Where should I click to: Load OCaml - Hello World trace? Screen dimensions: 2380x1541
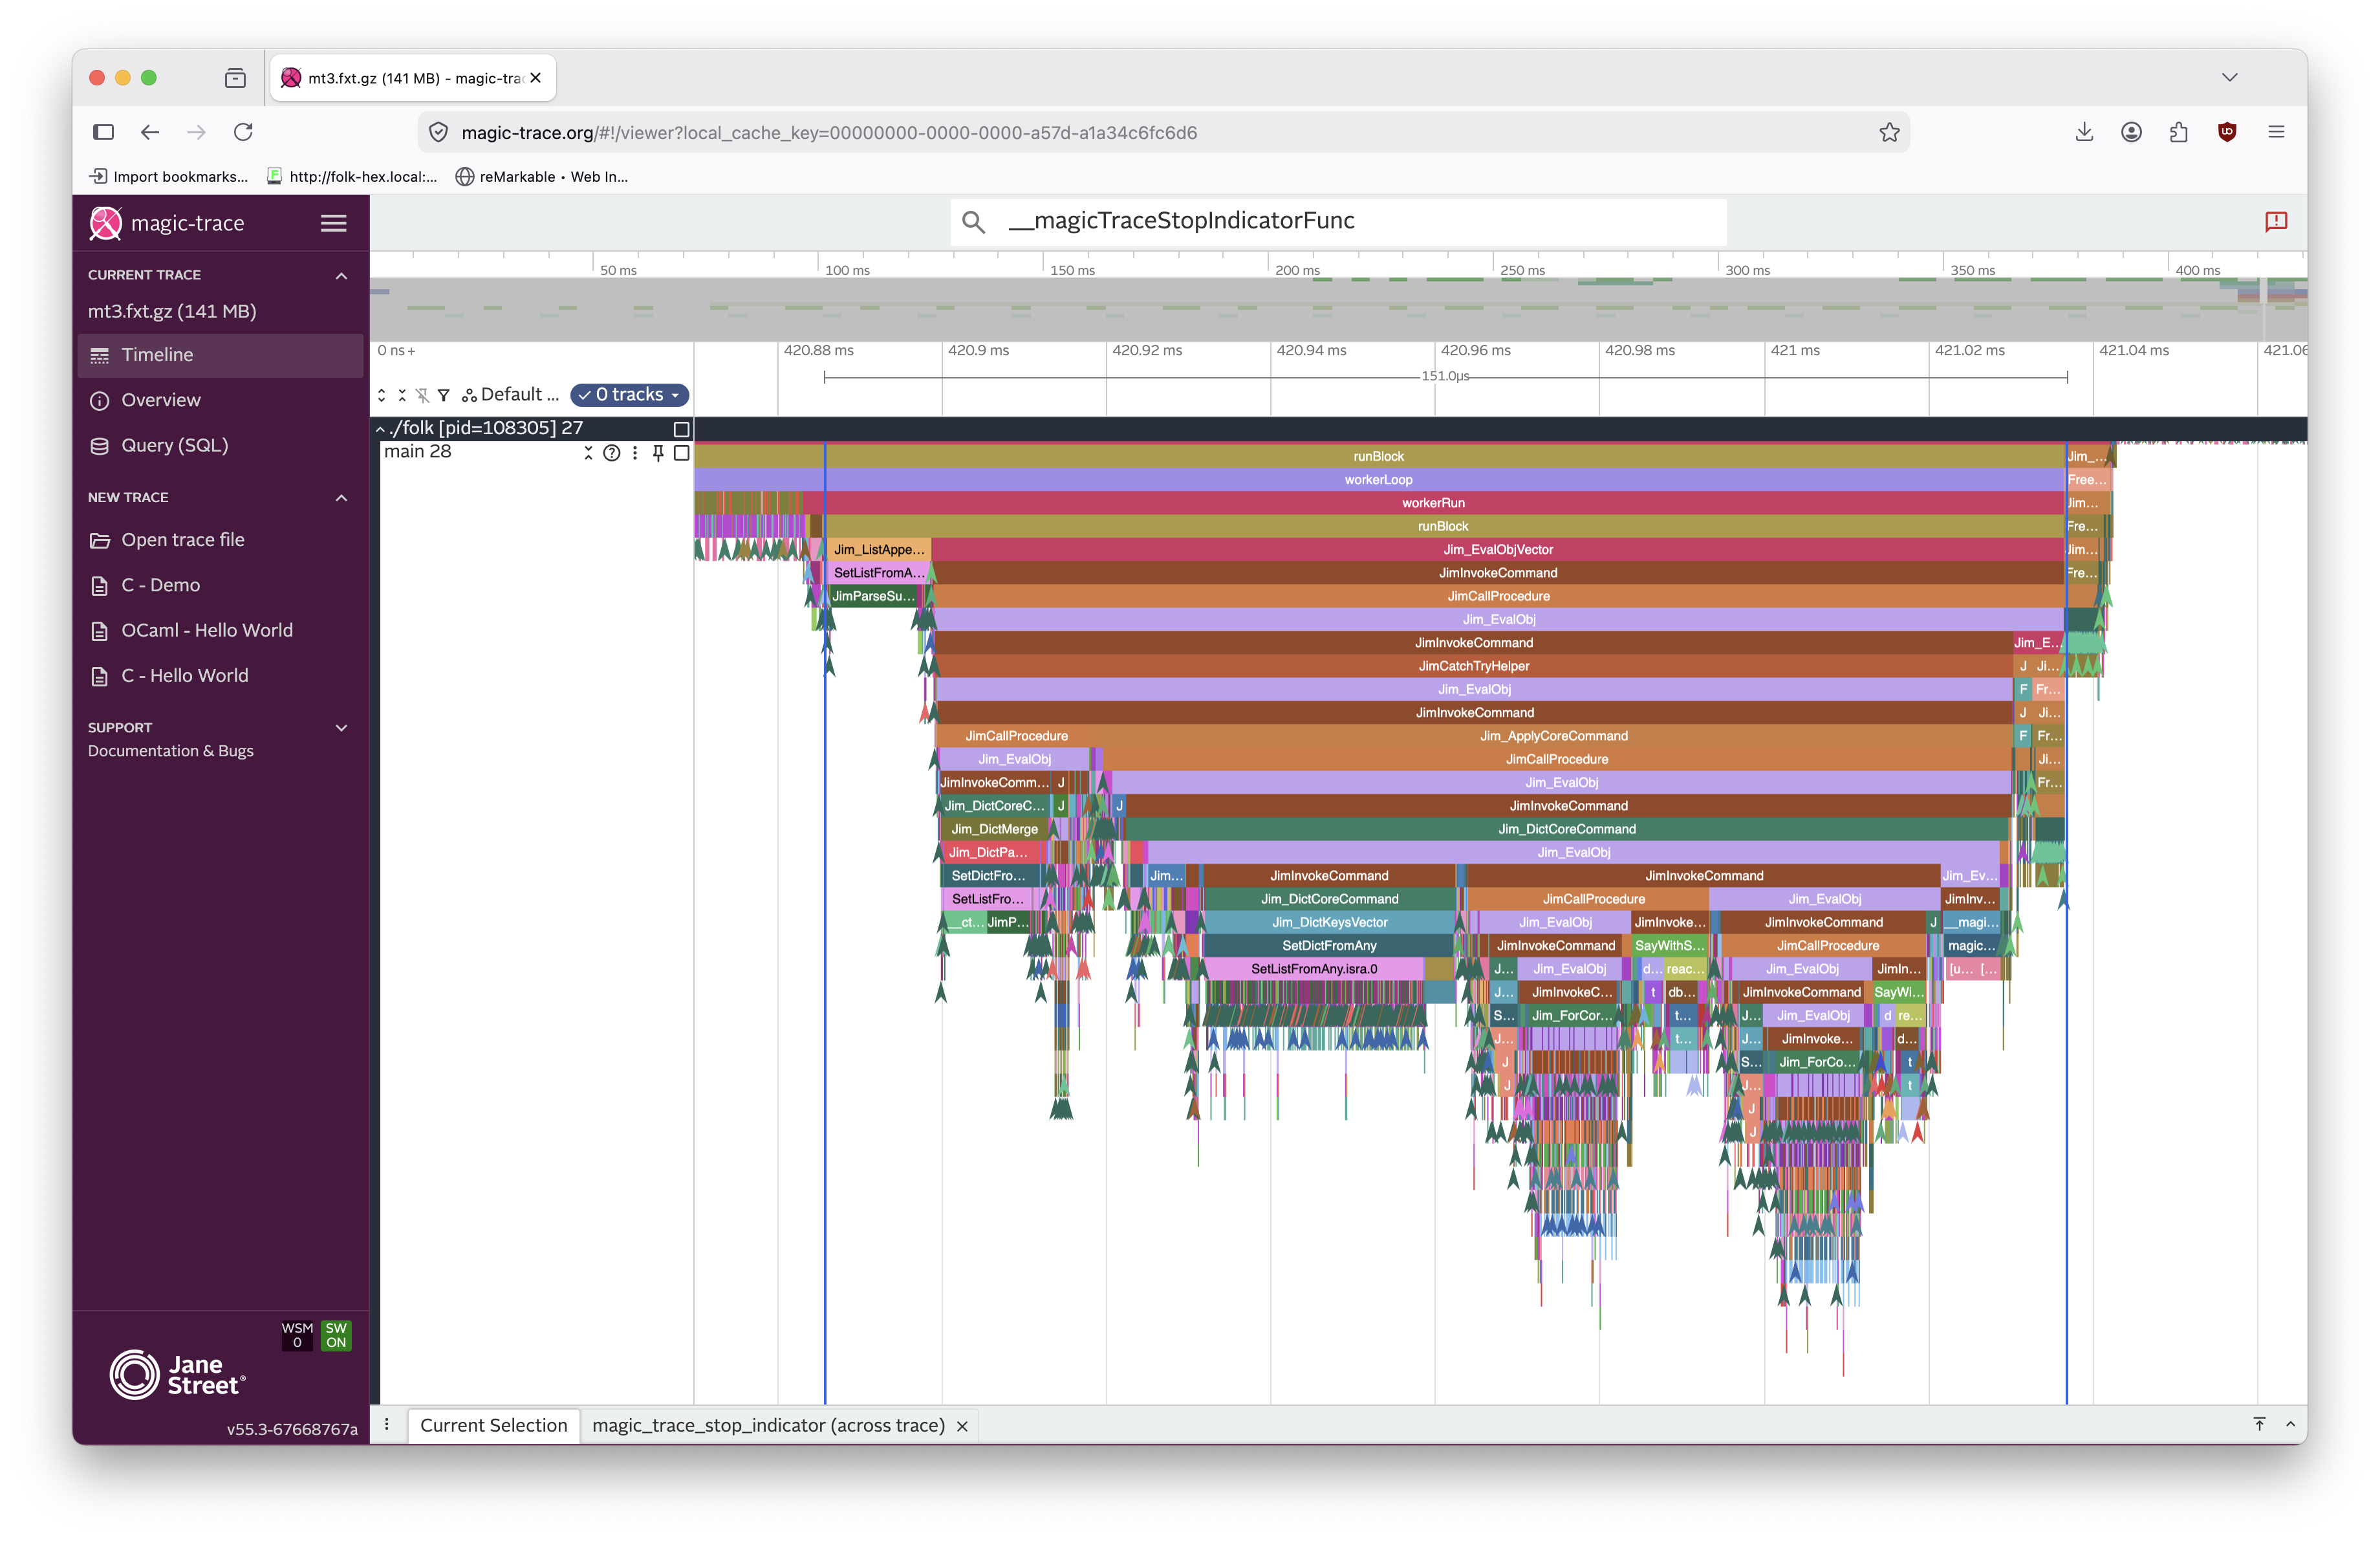tap(220, 631)
